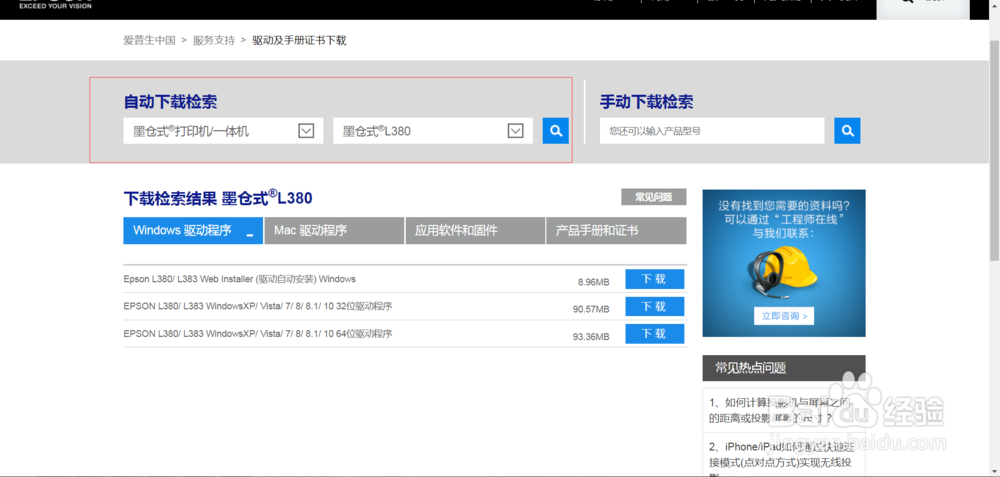Click the 驱动及手册证书下载 breadcrumb text
Screen dimensions: 1000x477
(x=299, y=40)
